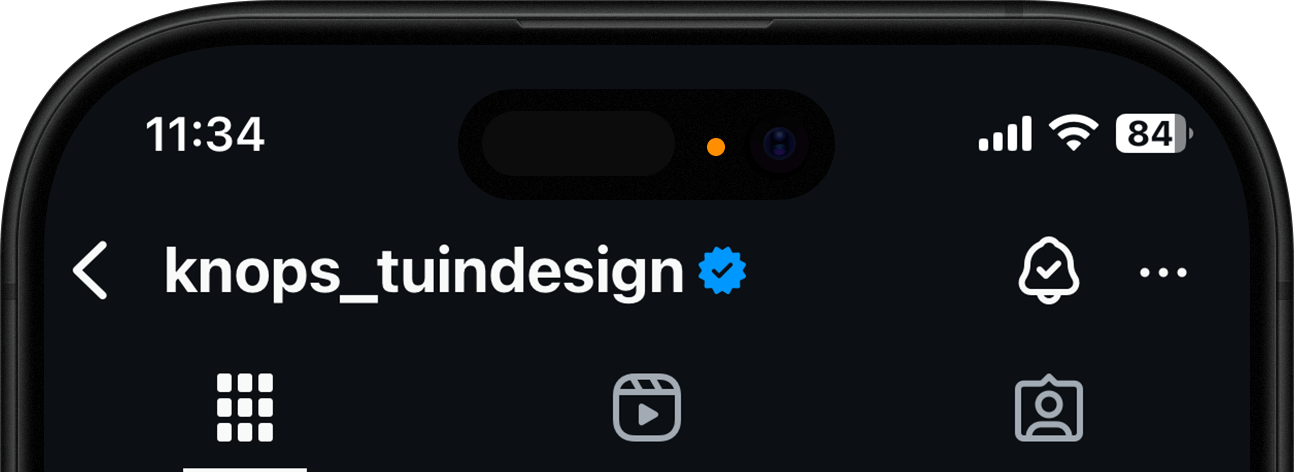Go back using the left chevron arrow
Viewport: 1294px width, 472px height.
(x=90, y=272)
